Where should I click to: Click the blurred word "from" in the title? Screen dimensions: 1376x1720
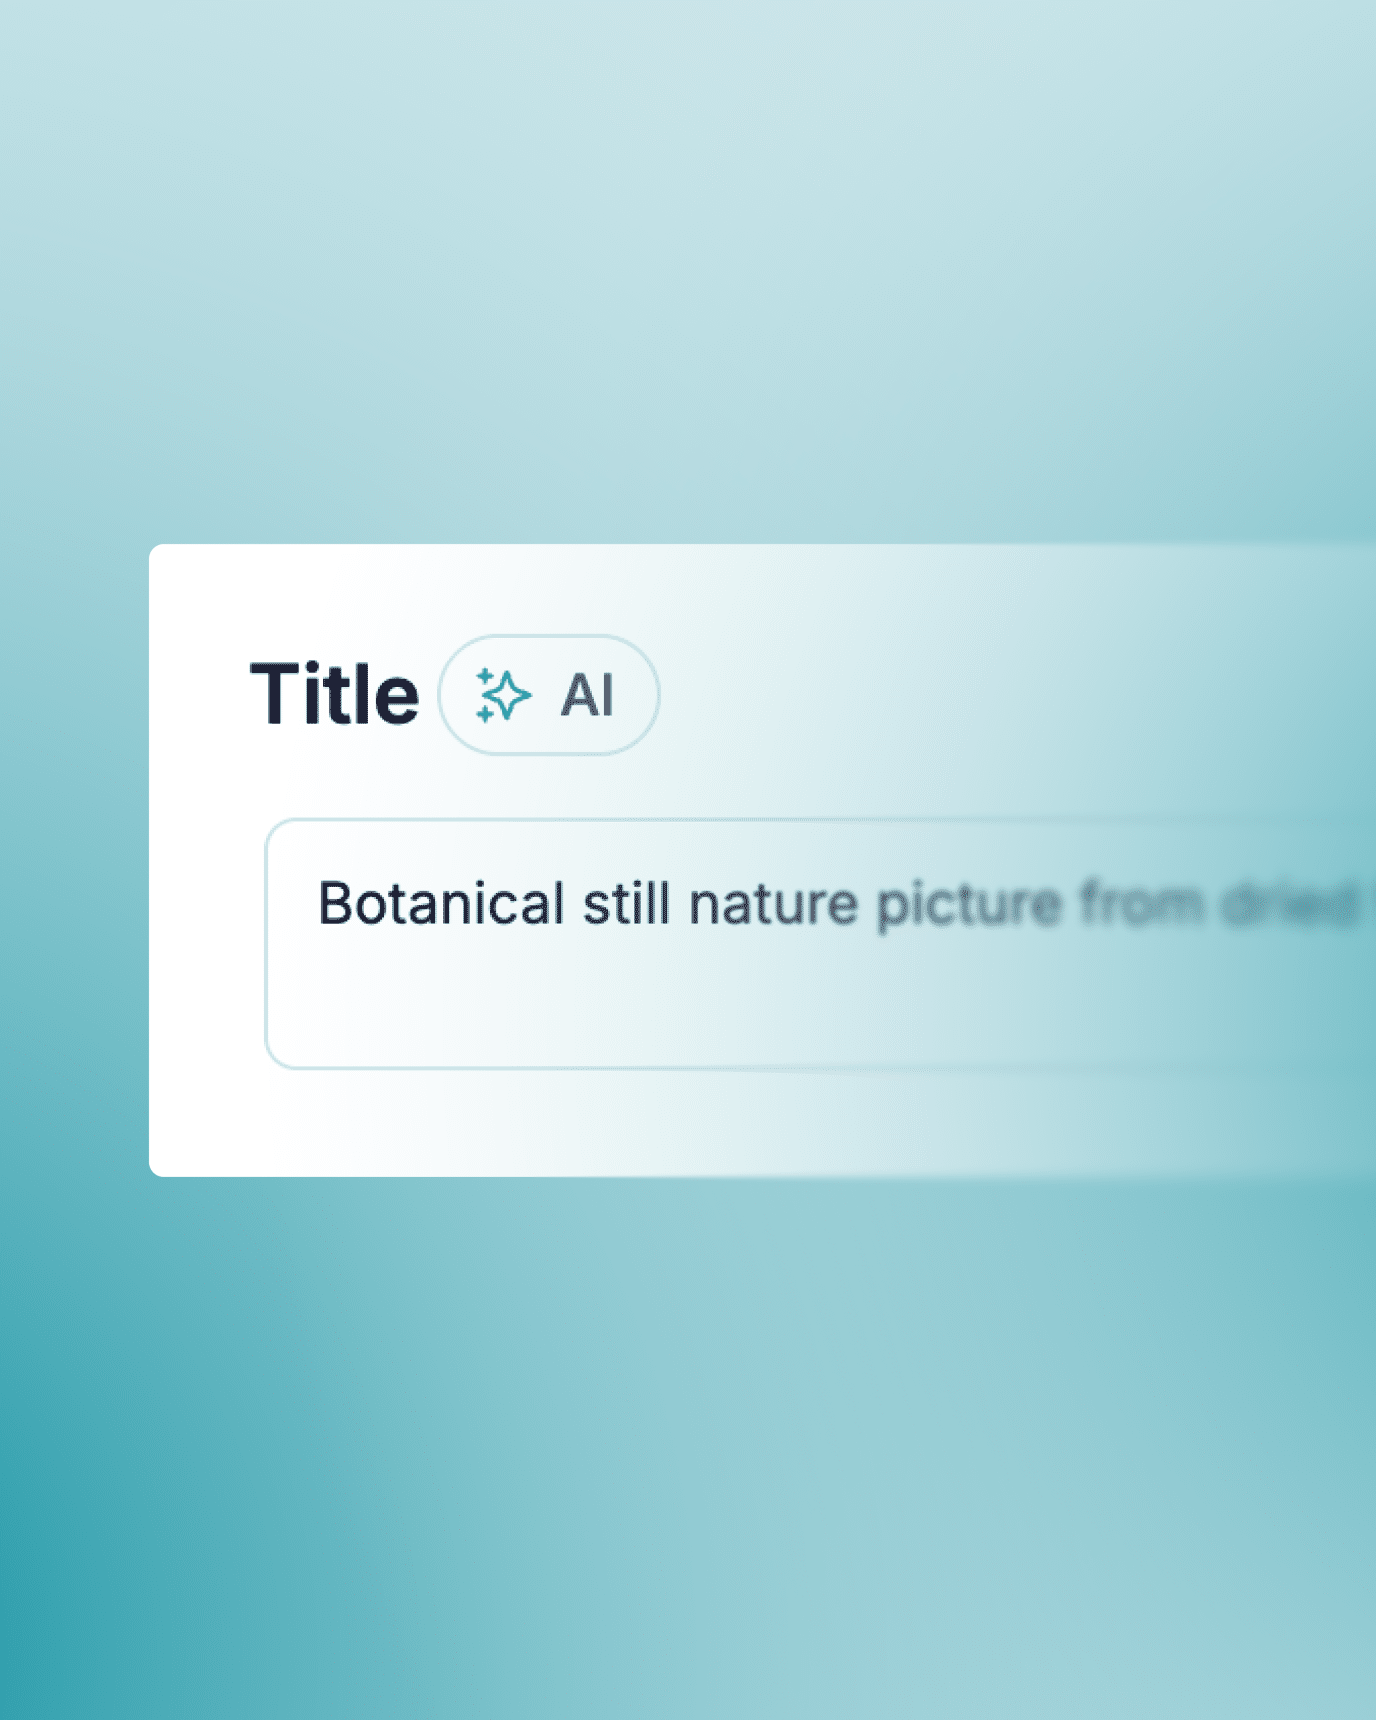[1141, 903]
